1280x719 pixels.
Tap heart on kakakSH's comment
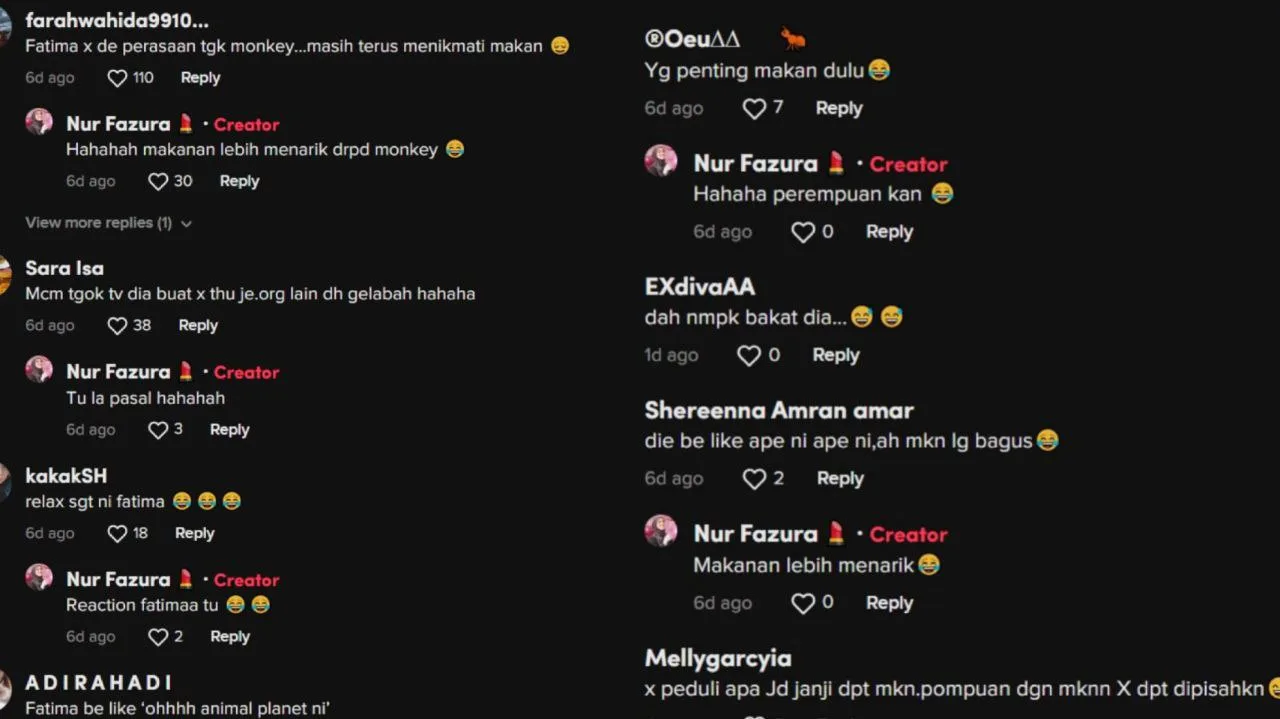[x=117, y=534]
